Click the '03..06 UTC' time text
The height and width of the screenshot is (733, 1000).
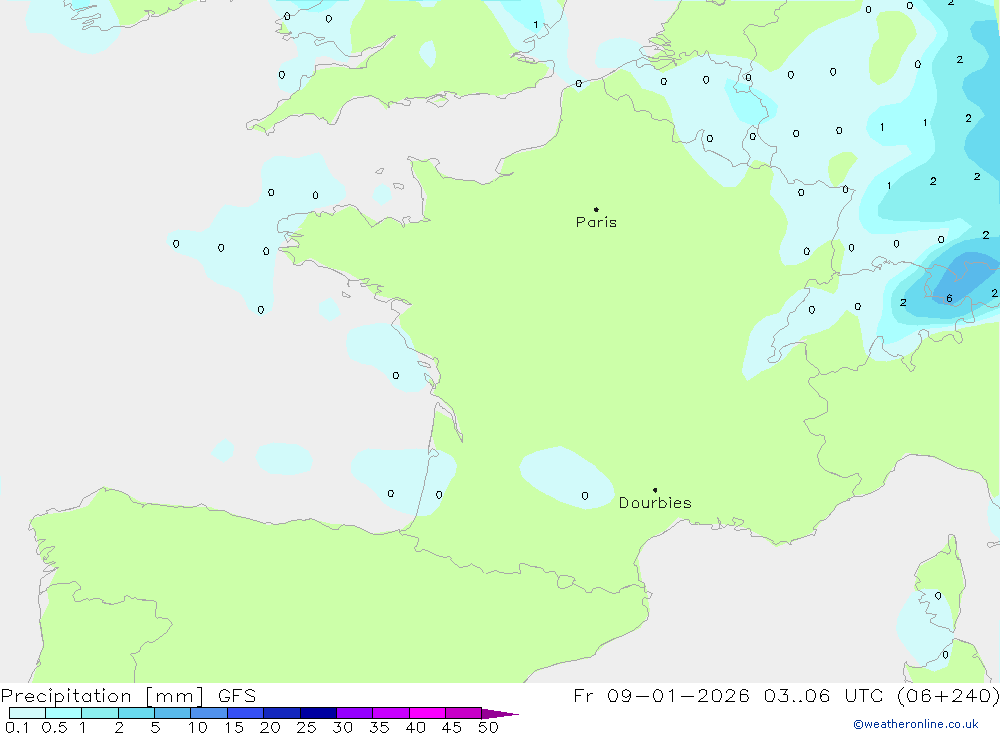click(x=824, y=696)
